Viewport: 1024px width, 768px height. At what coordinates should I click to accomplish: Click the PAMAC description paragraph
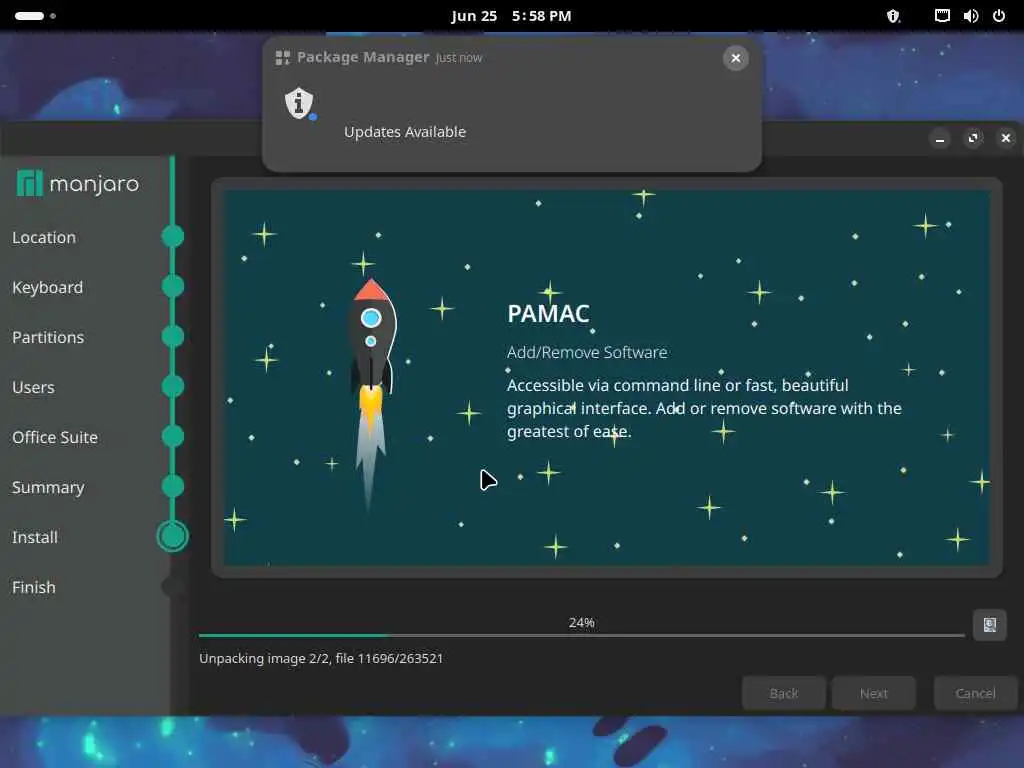704,408
